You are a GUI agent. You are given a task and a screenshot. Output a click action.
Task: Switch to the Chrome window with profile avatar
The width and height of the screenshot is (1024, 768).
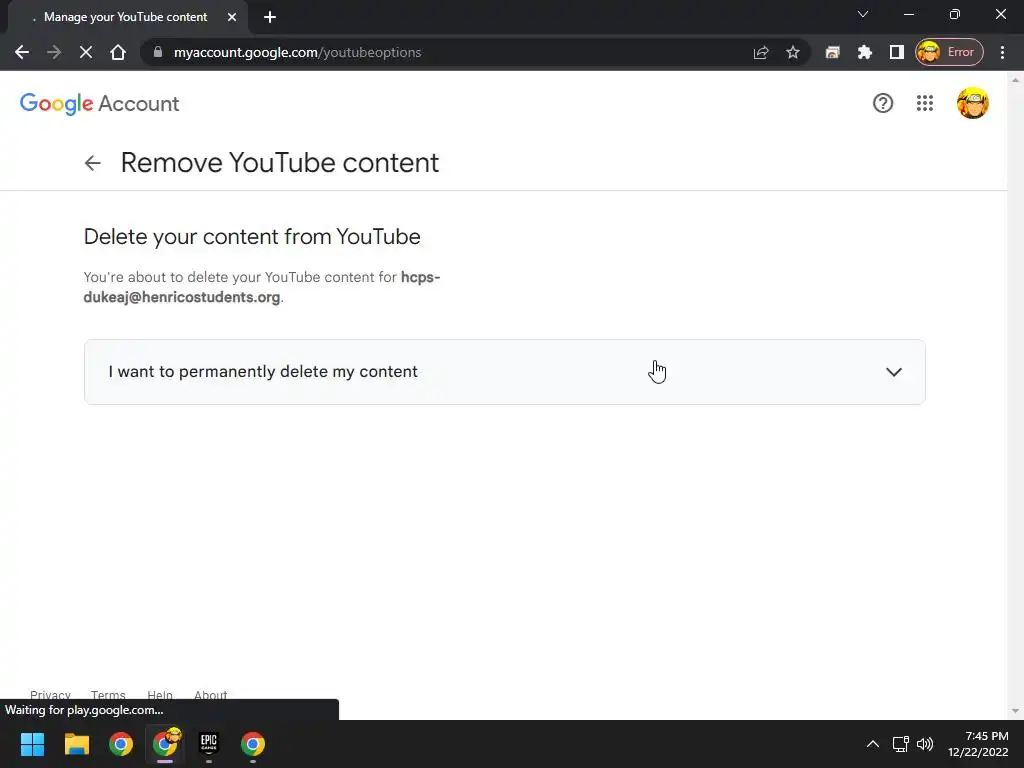(165, 744)
